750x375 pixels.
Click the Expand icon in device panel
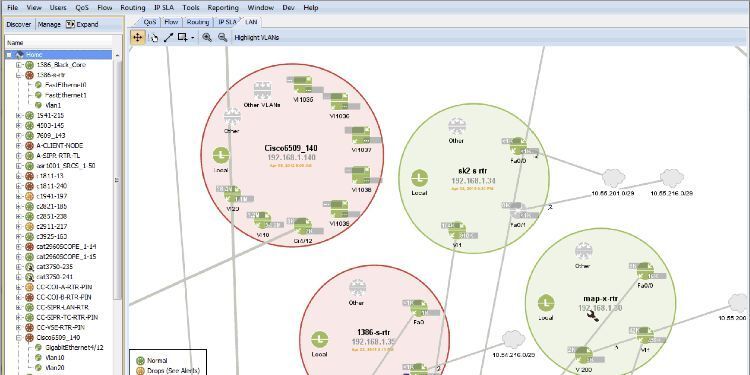coord(70,24)
